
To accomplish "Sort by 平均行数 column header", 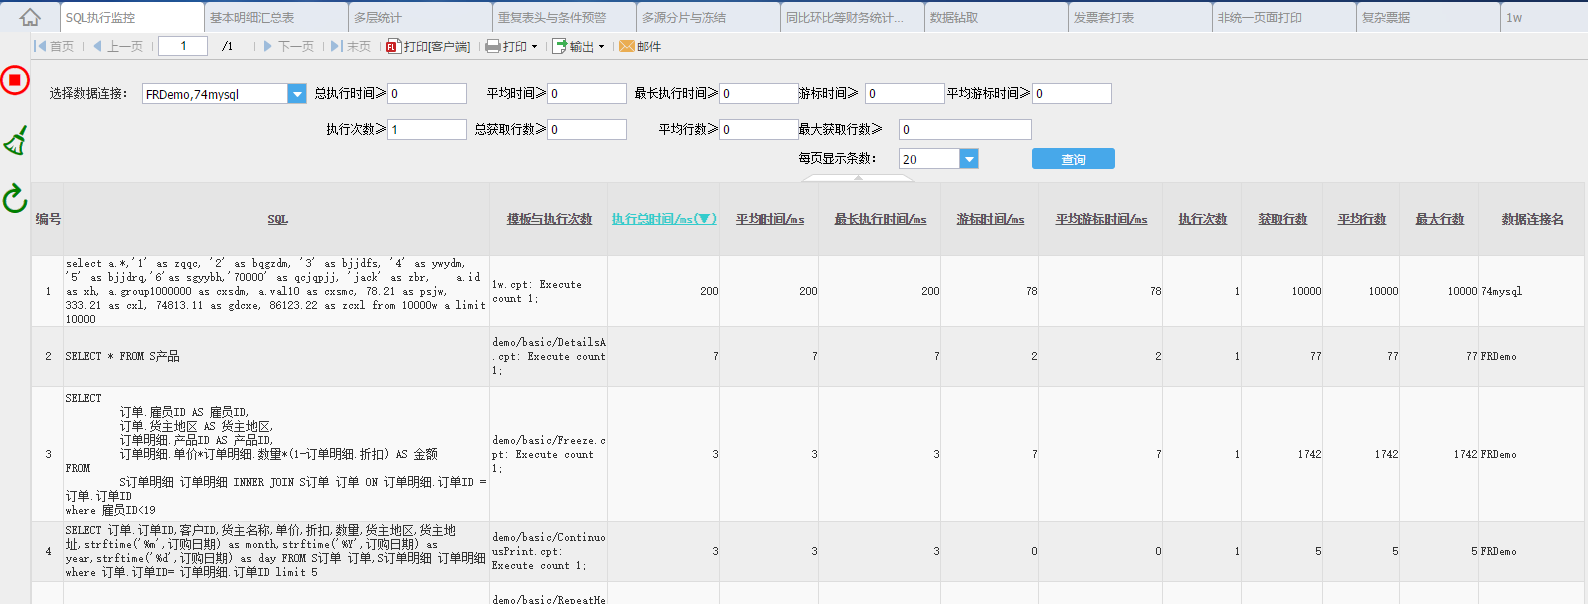I will pos(1362,219).
